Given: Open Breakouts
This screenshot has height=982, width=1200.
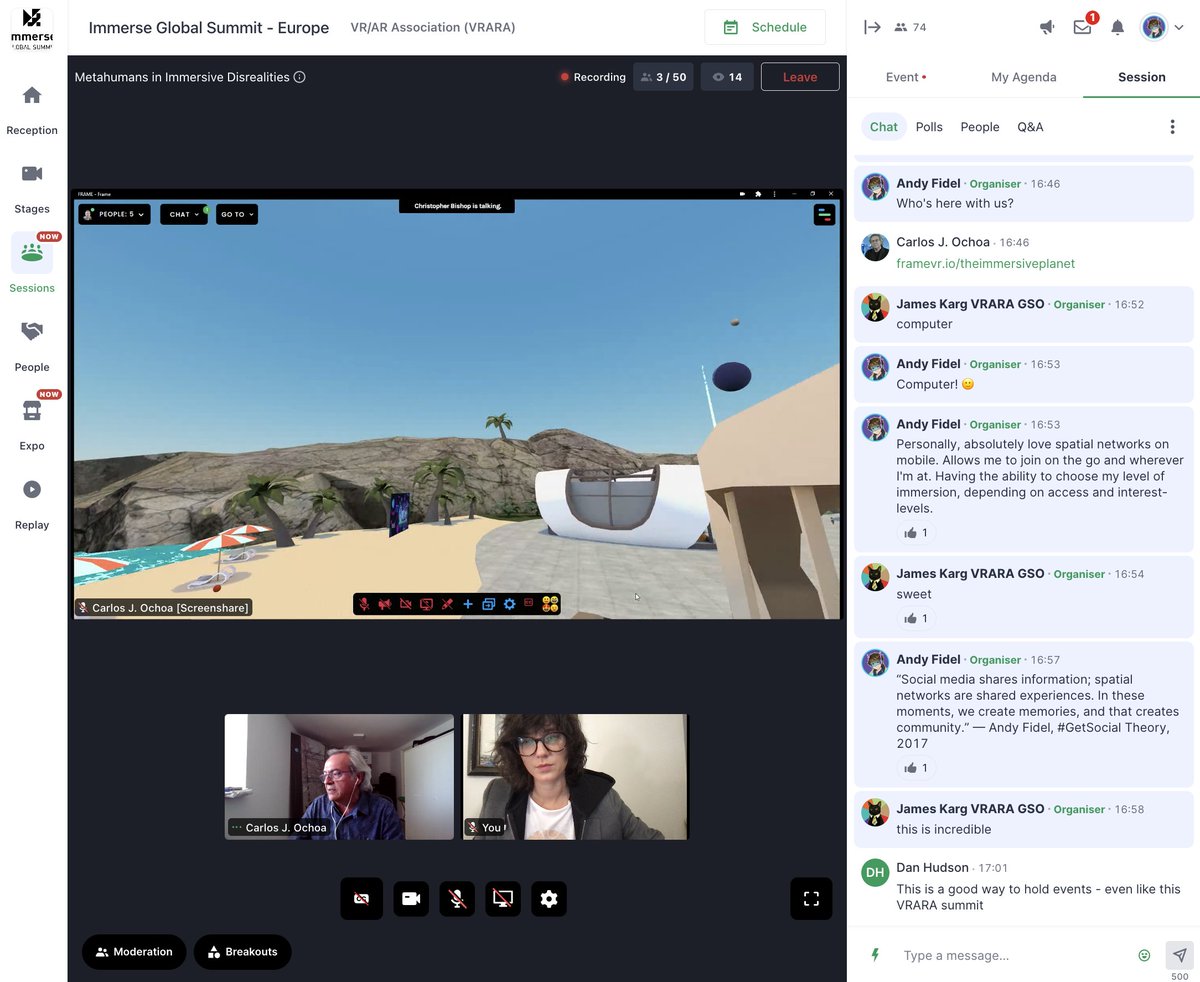Looking at the screenshot, I should (242, 952).
